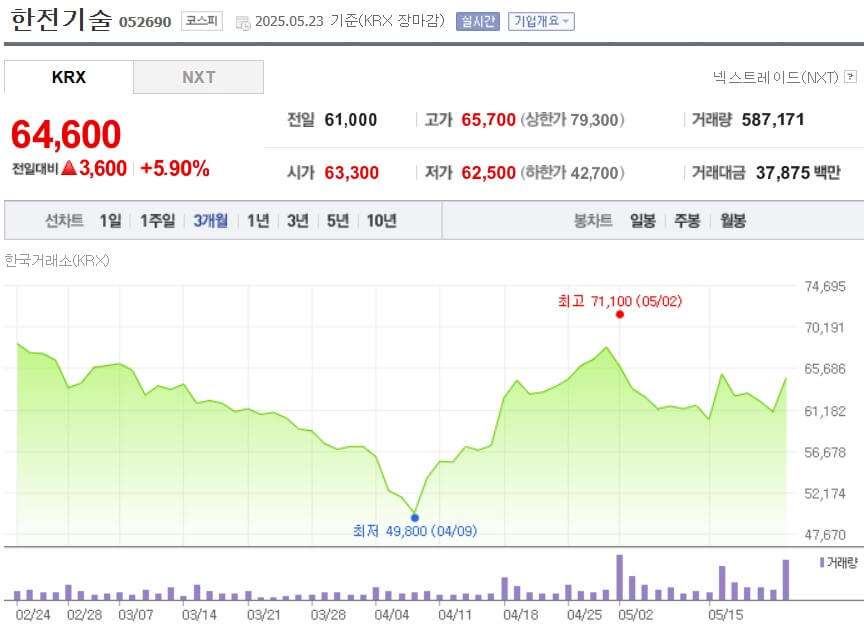The image size is (864, 628).
Task: Click the 02/24 date axis label
Action: (x=33, y=615)
